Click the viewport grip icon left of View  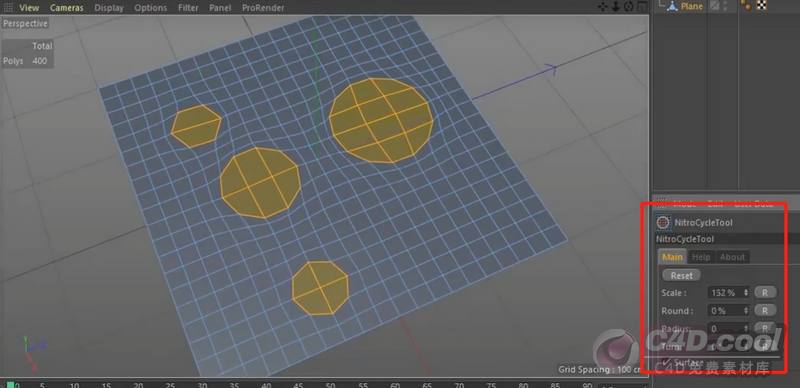[7, 8]
